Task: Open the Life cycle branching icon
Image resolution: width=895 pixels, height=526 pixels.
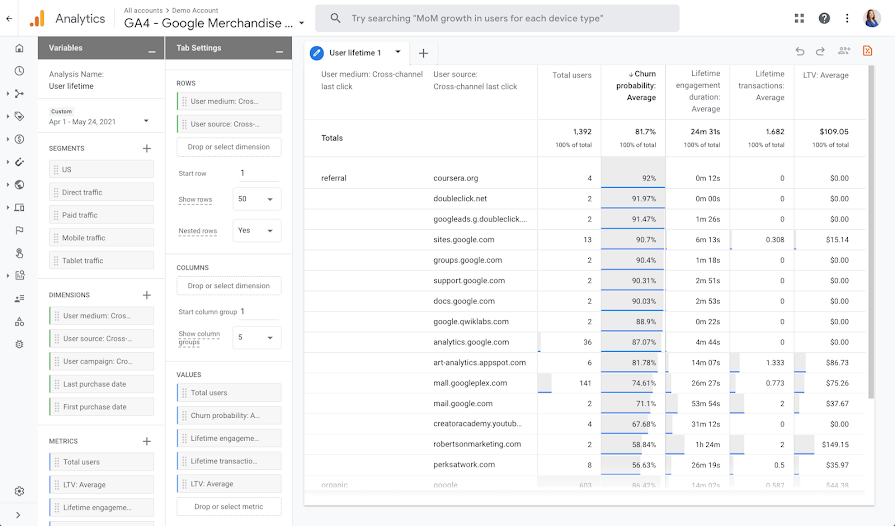Action: coord(19,94)
